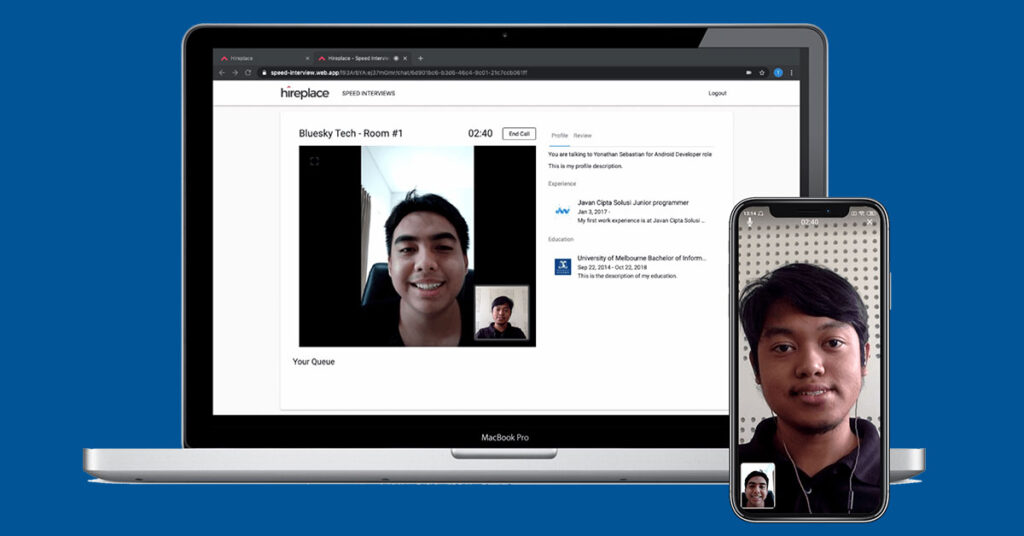Open a new browser tab with plus

420,58
